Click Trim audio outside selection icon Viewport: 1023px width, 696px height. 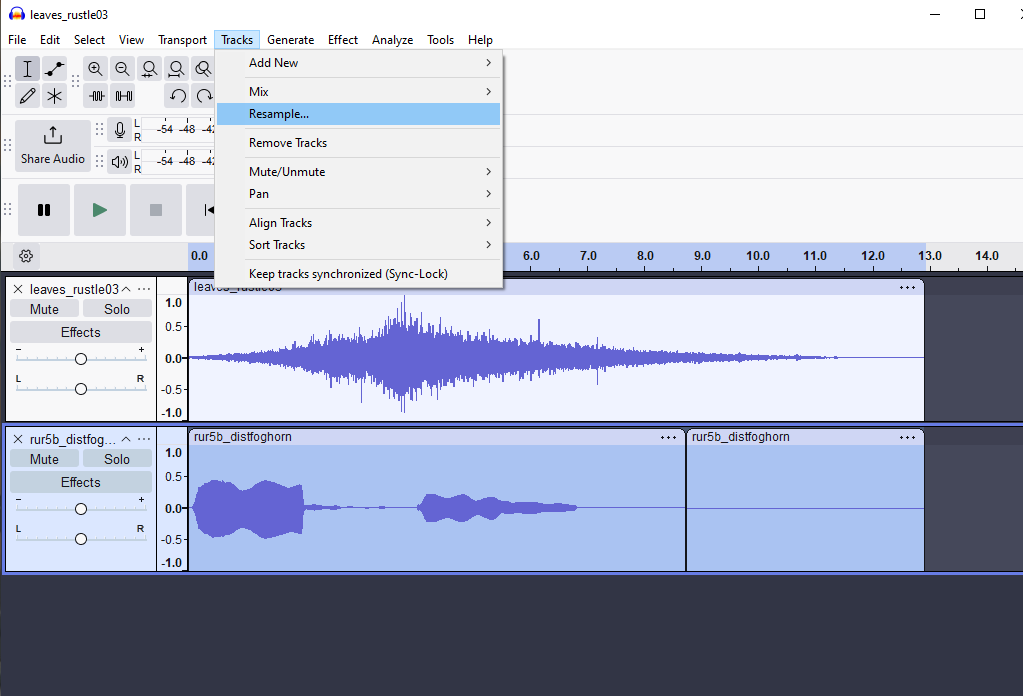point(97,97)
